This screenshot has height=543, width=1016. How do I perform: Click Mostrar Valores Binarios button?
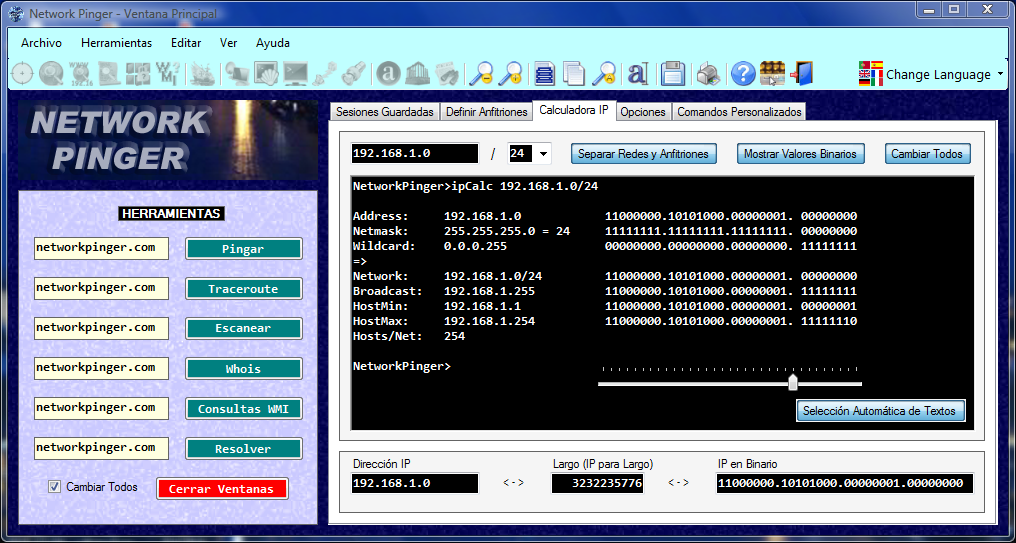[x=800, y=154]
